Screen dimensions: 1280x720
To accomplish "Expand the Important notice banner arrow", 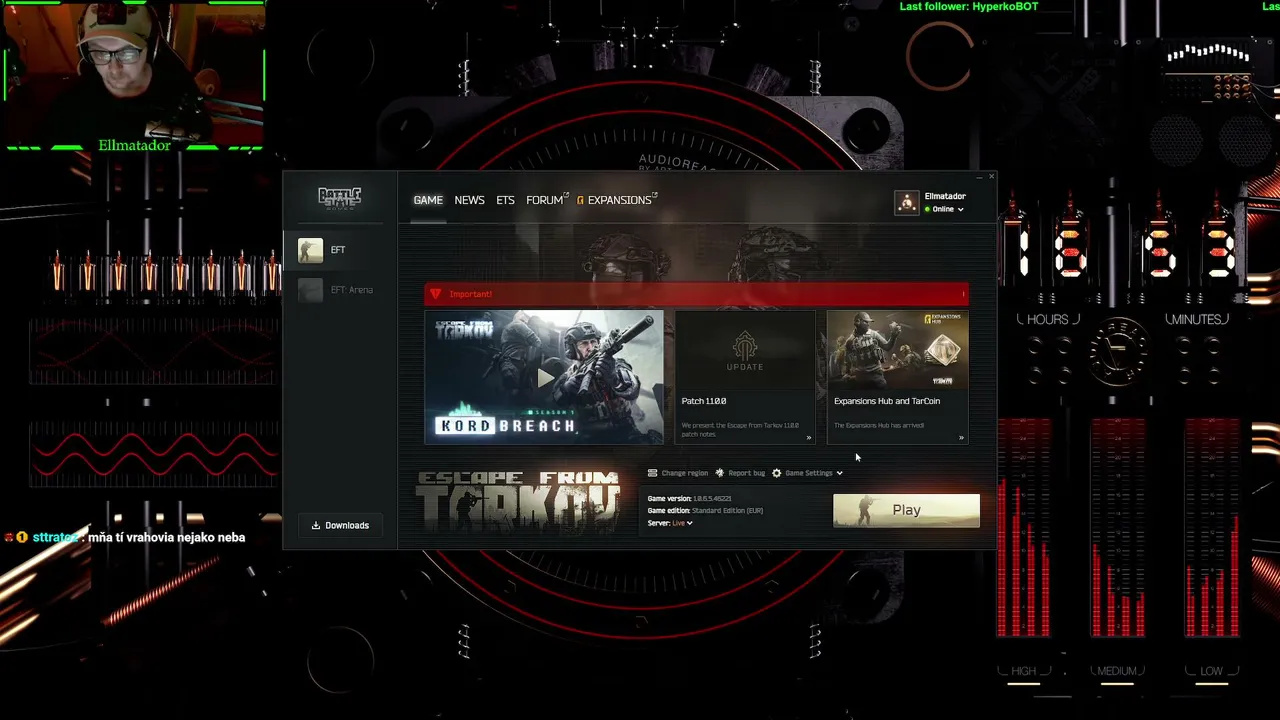I will (x=963, y=294).
